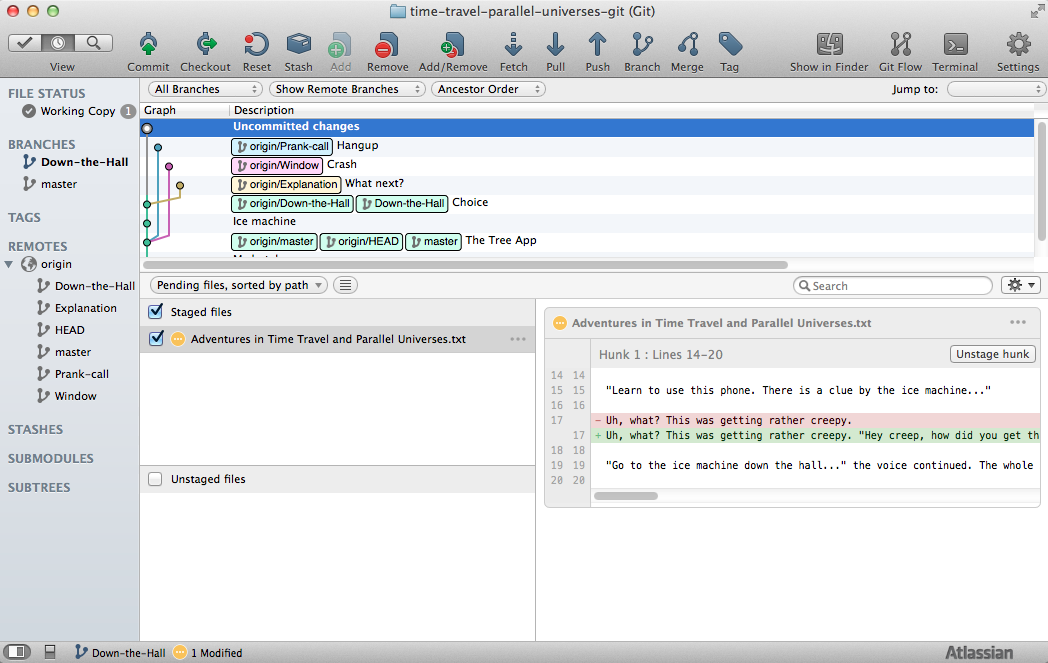
Task: Create a new branch via Branch icon
Action: (642, 45)
